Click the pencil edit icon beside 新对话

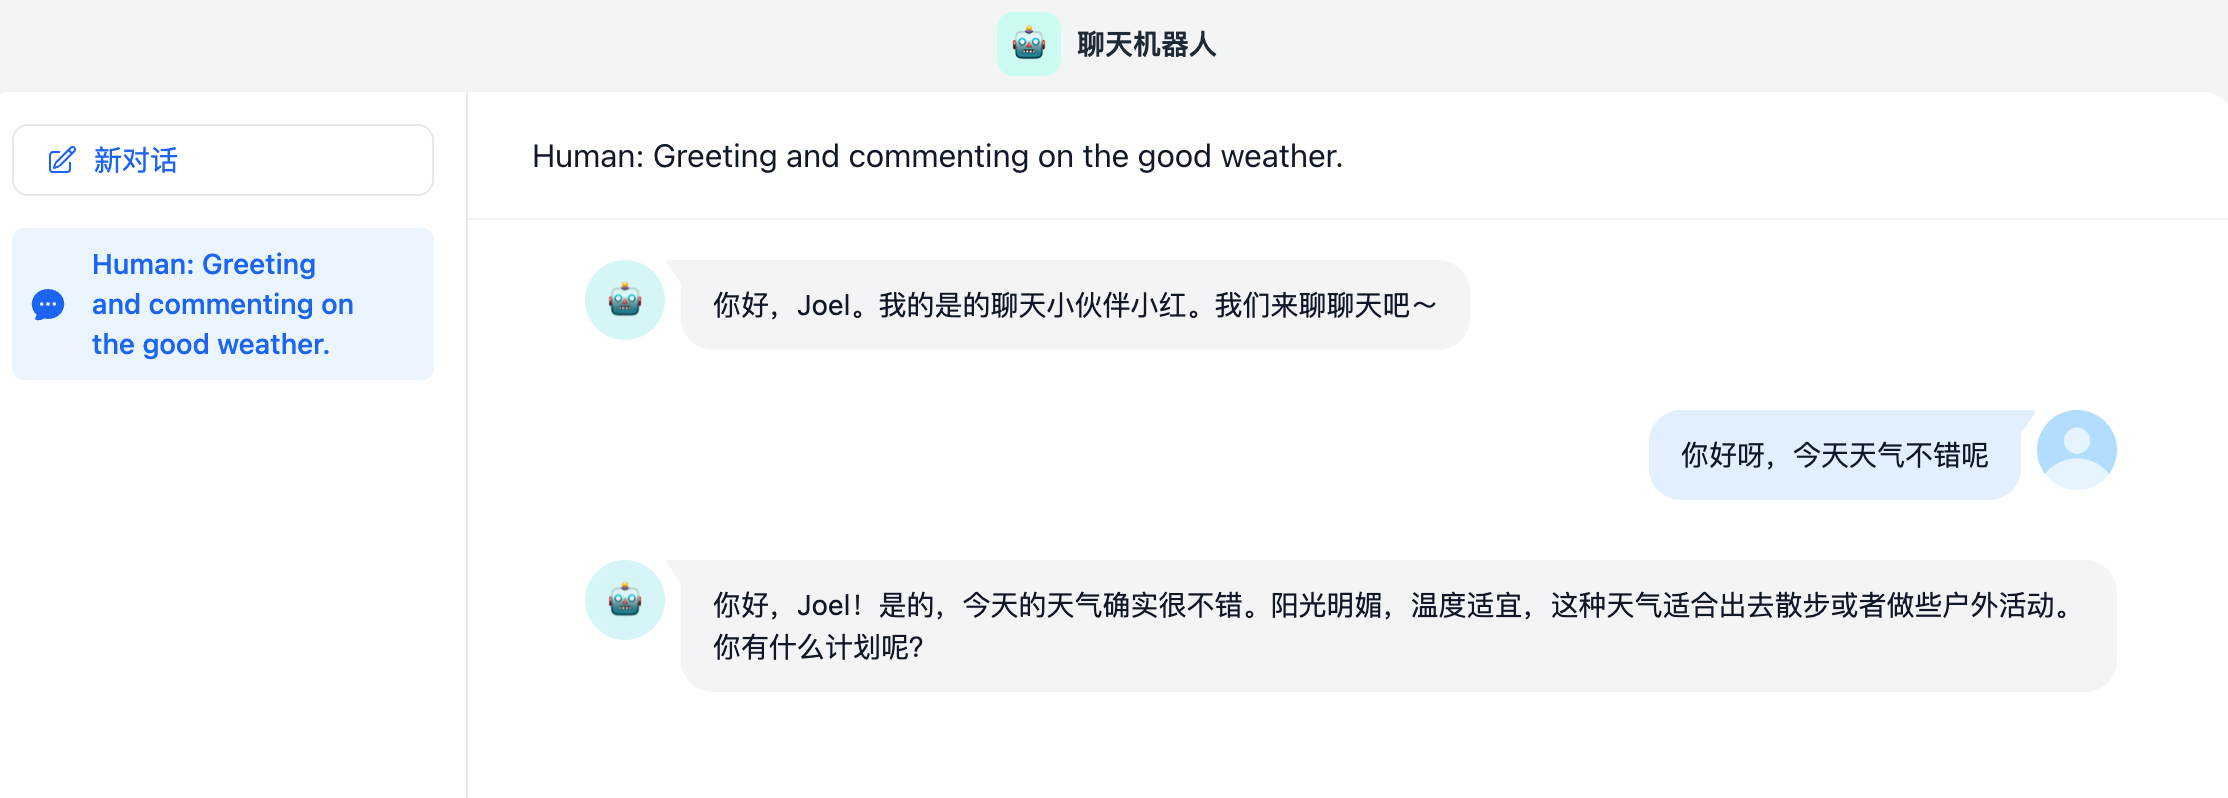click(62, 160)
